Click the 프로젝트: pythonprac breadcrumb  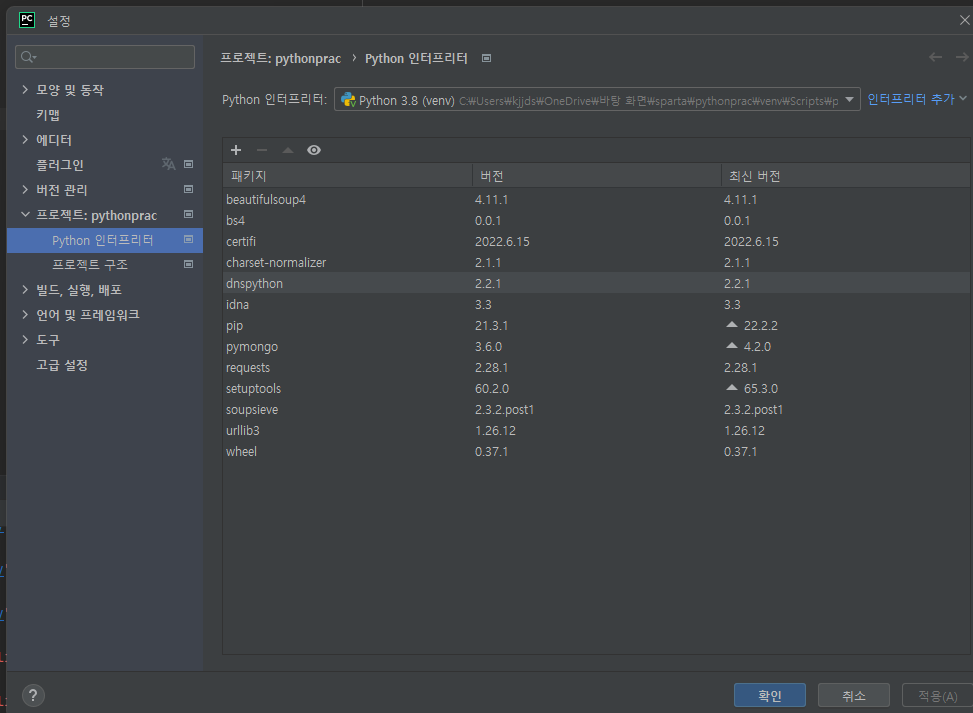click(x=280, y=58)
